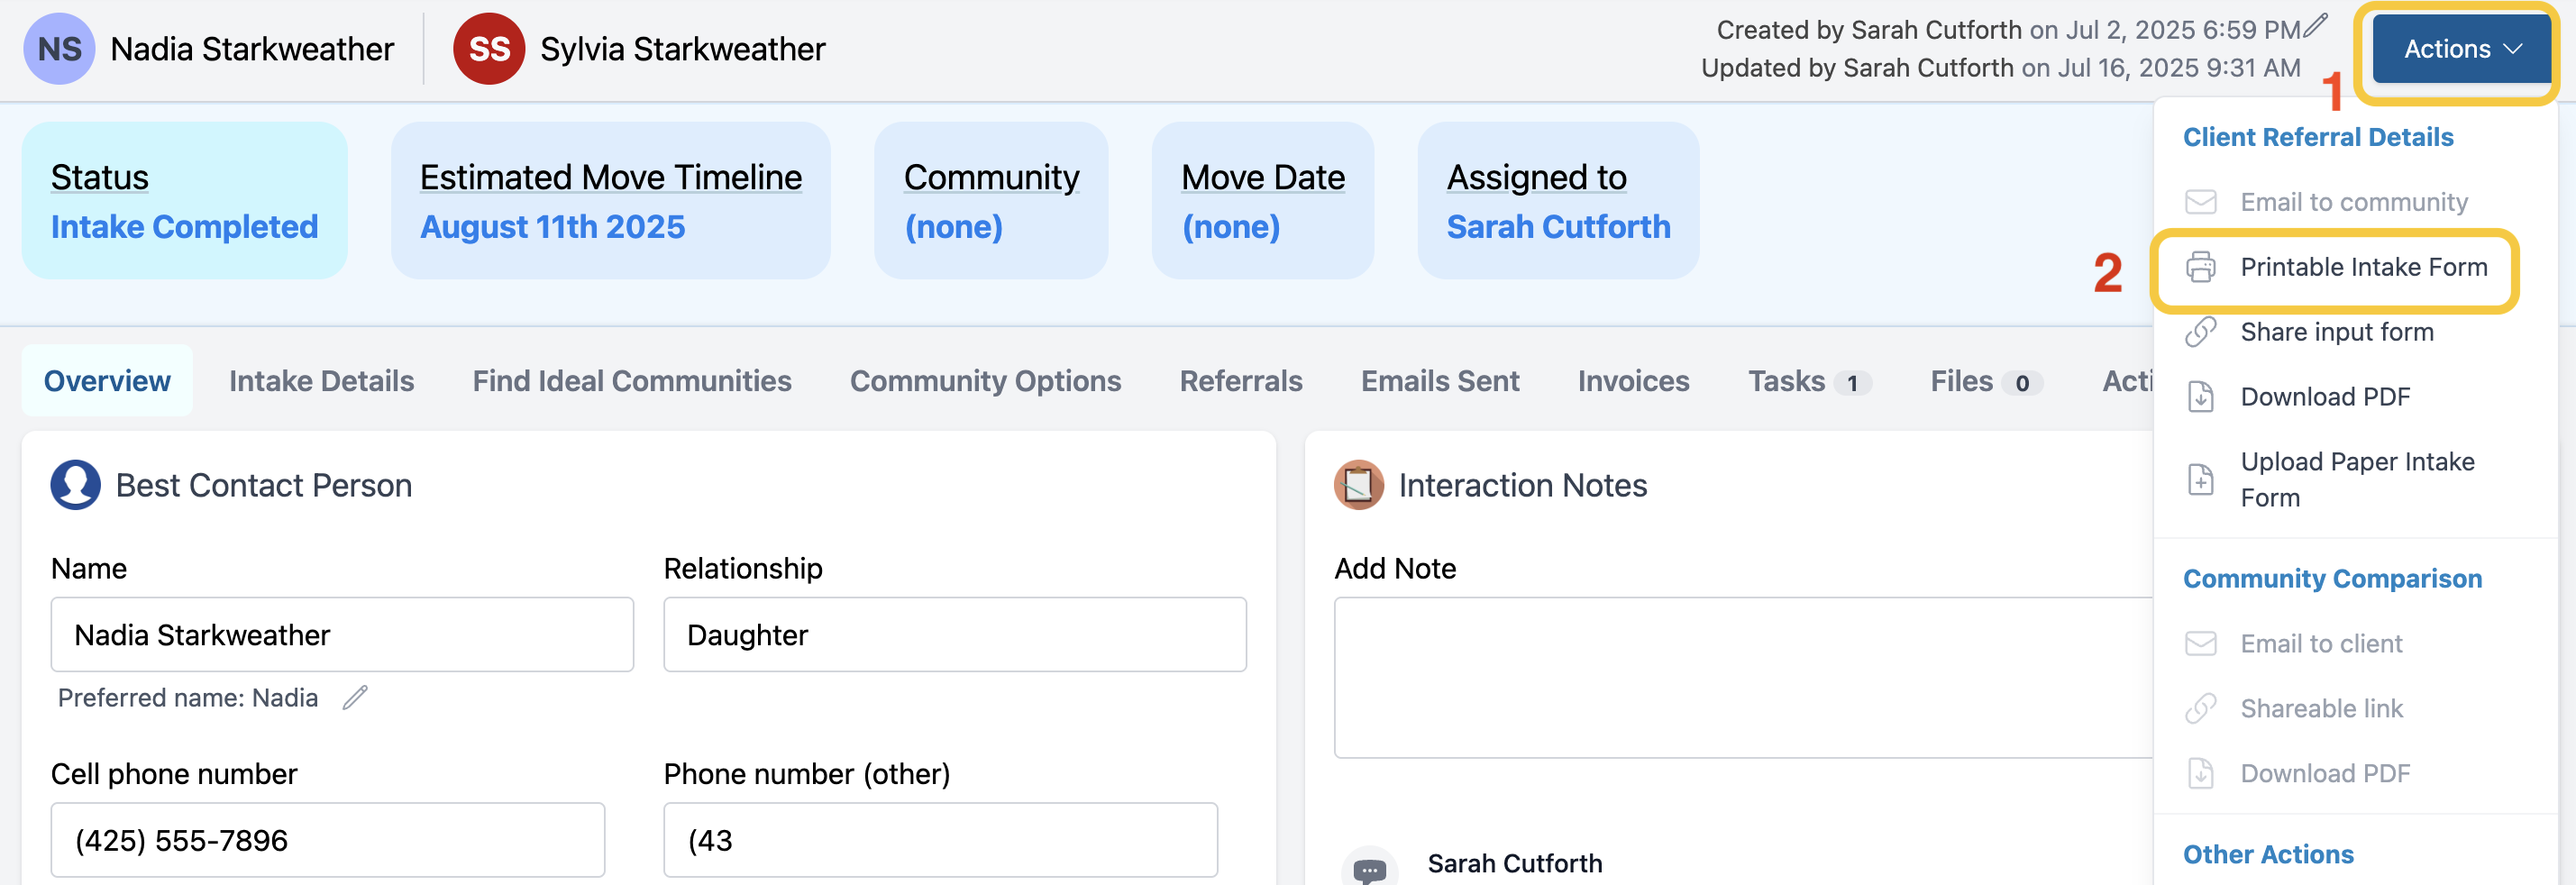Click the Cell phone number field
This screenshot has width=2576, height=885.
coord(328,840)
